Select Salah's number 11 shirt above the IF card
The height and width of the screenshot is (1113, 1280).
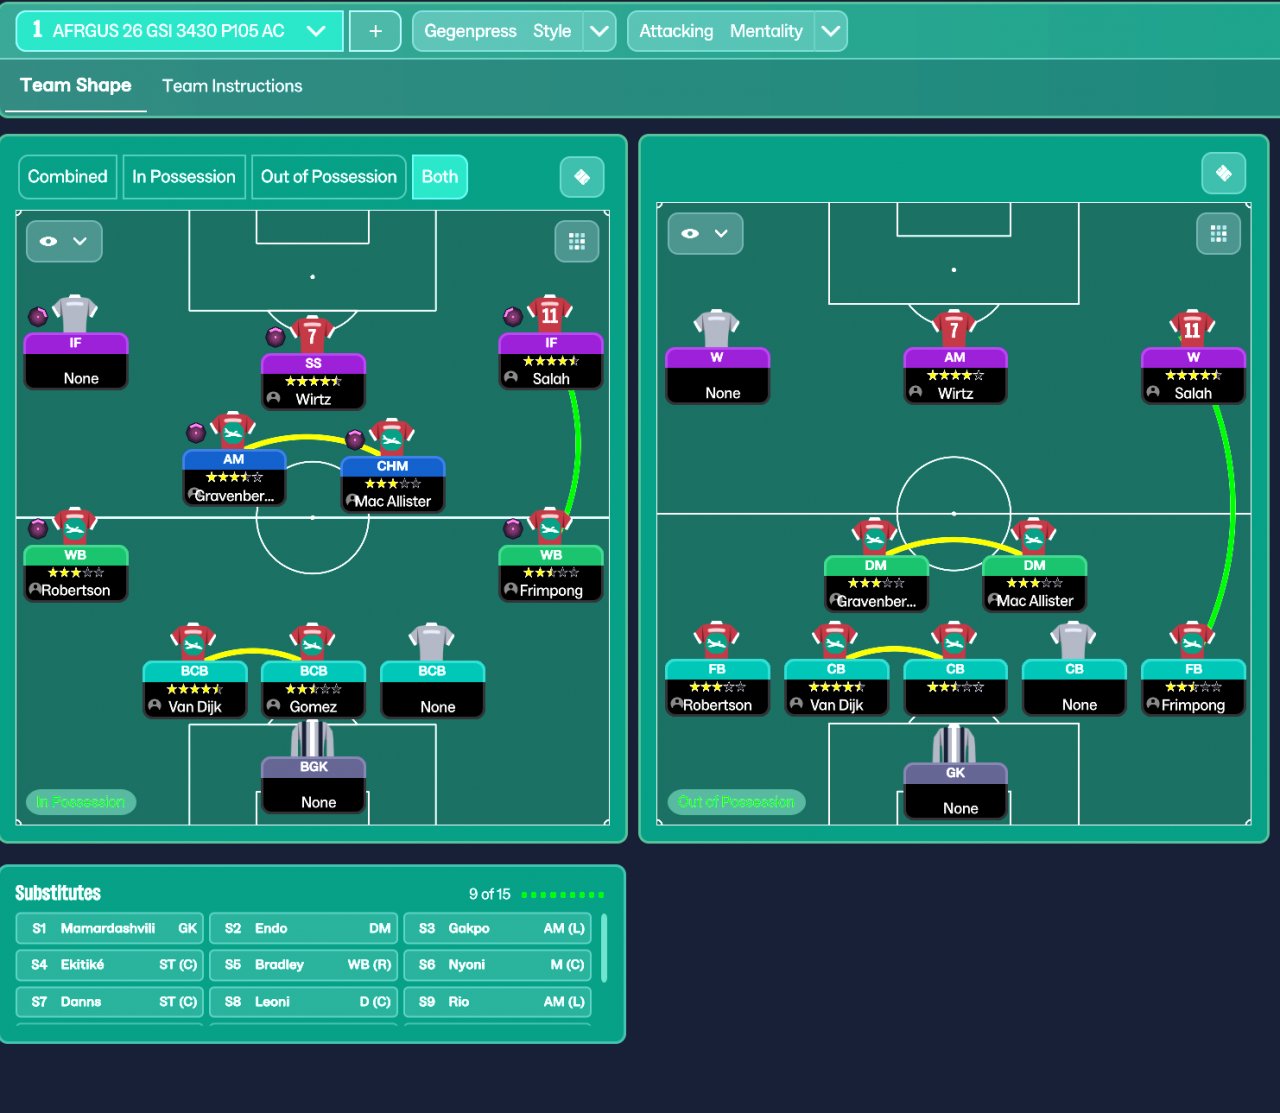pyautogui.click(x=550, y=314)
